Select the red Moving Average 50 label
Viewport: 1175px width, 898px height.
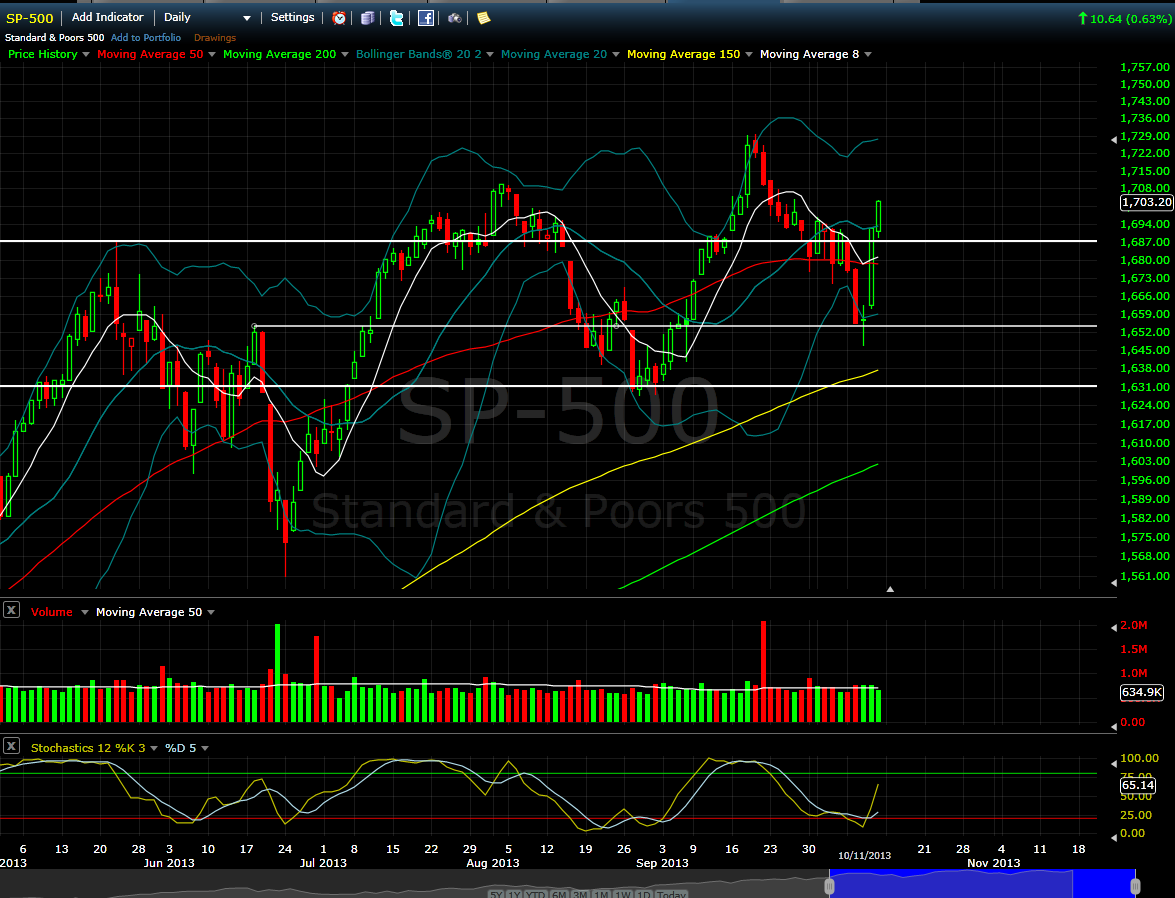click(x=150, y=54)
